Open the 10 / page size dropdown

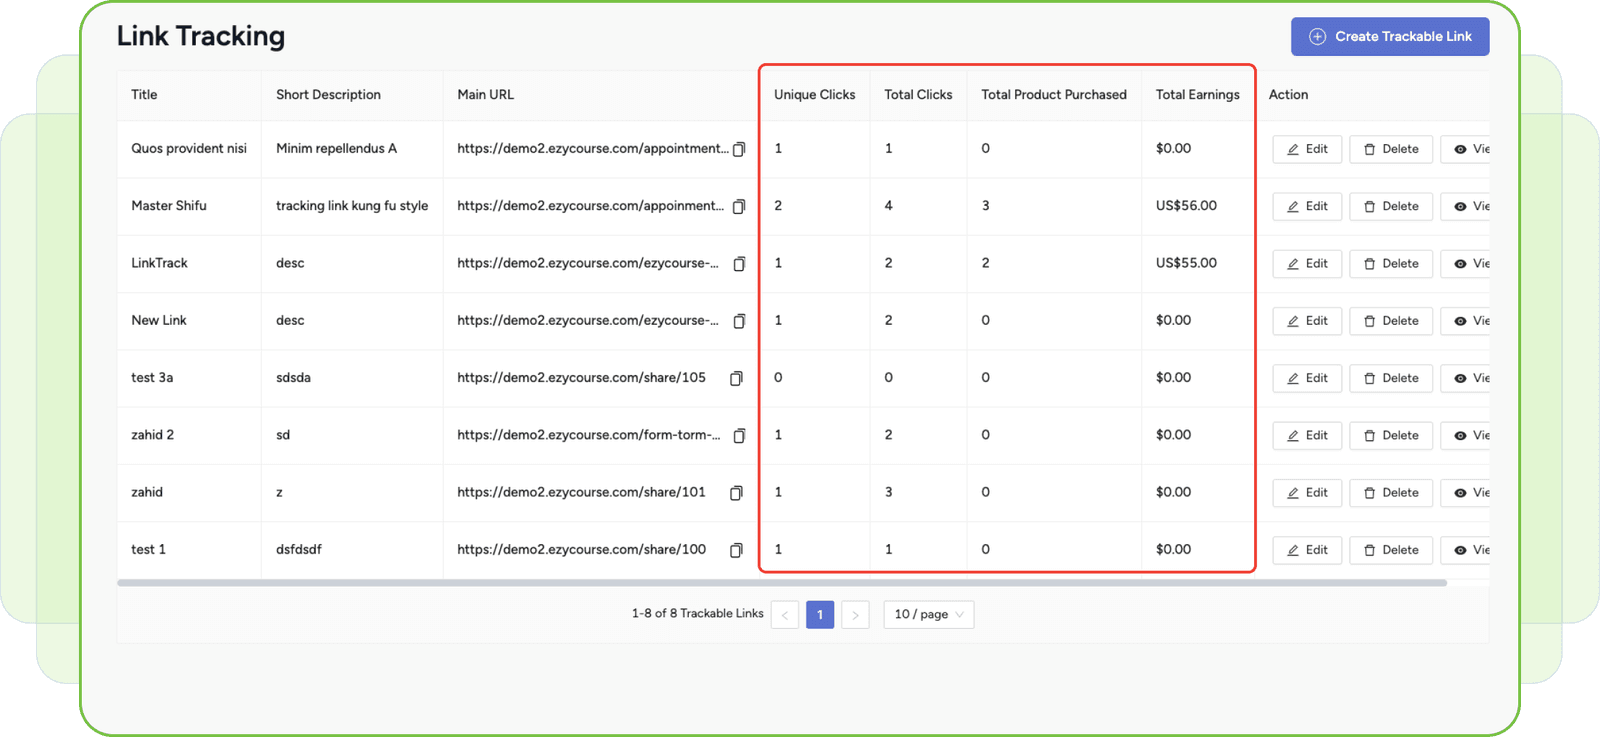[x=928, y=614]
